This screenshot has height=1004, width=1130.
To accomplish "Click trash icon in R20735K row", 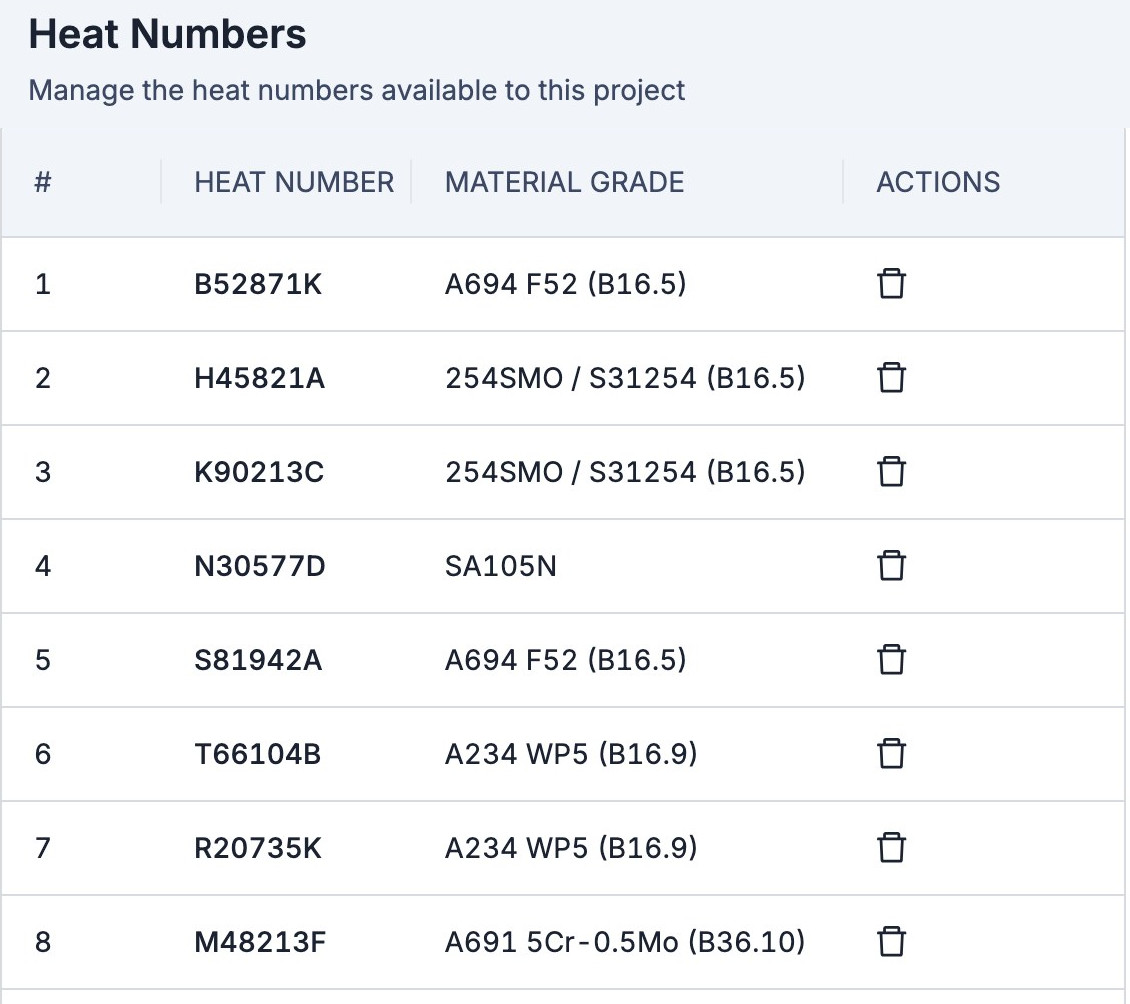I will [891, 848].
